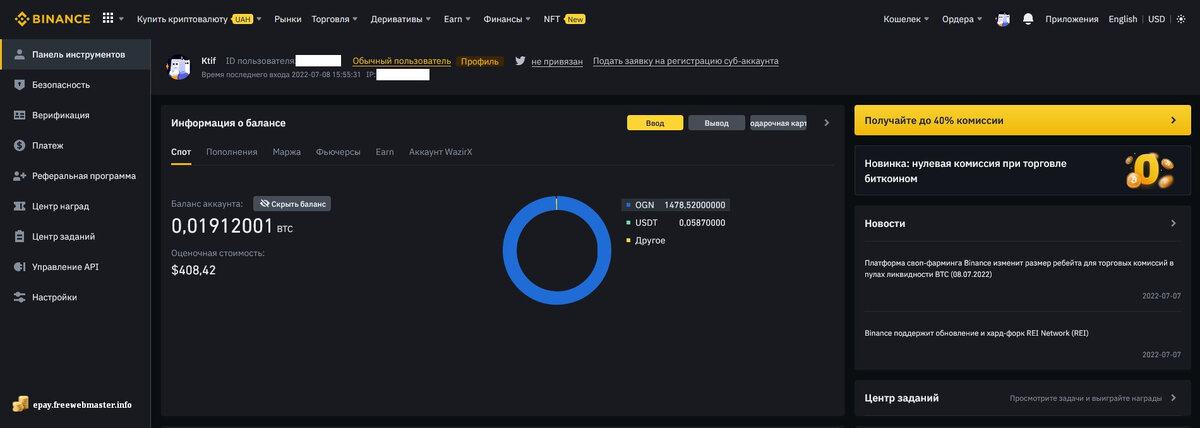Open news about swap-farming rebate change
Screen dimensions: 1200x428
pos(1019,267)
